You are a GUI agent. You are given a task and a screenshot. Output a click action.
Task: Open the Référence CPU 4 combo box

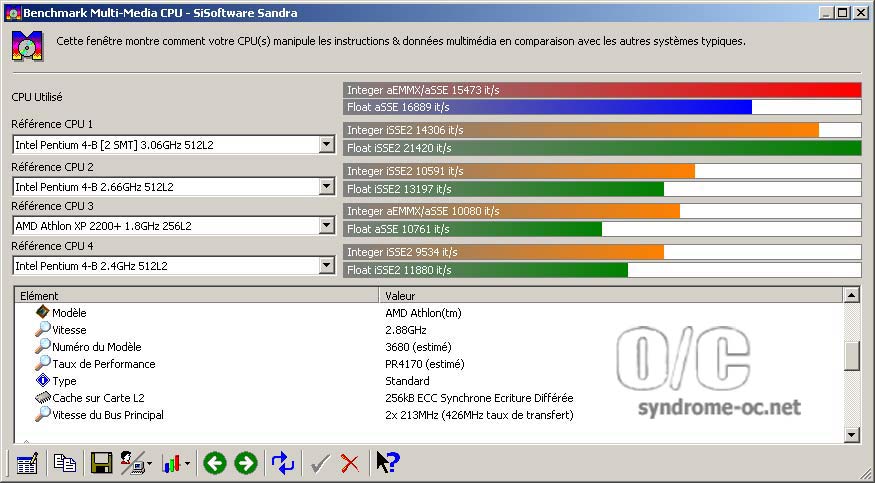point(327,265)
